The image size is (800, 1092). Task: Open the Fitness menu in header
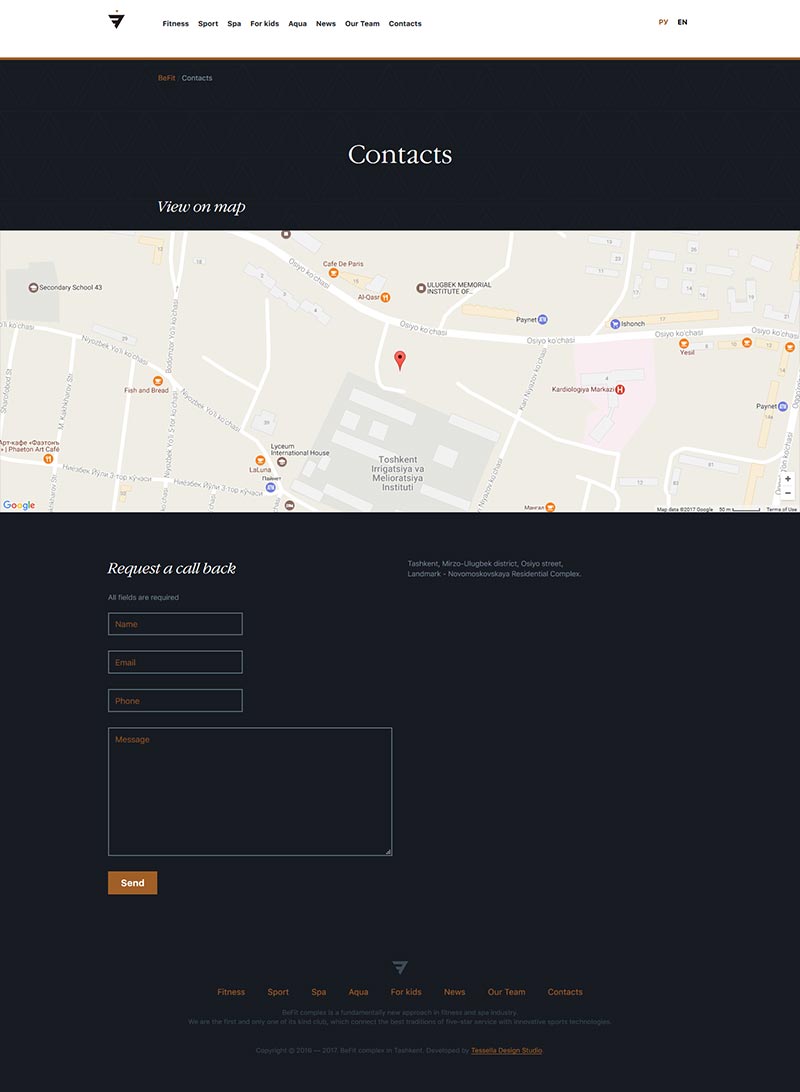176,24
